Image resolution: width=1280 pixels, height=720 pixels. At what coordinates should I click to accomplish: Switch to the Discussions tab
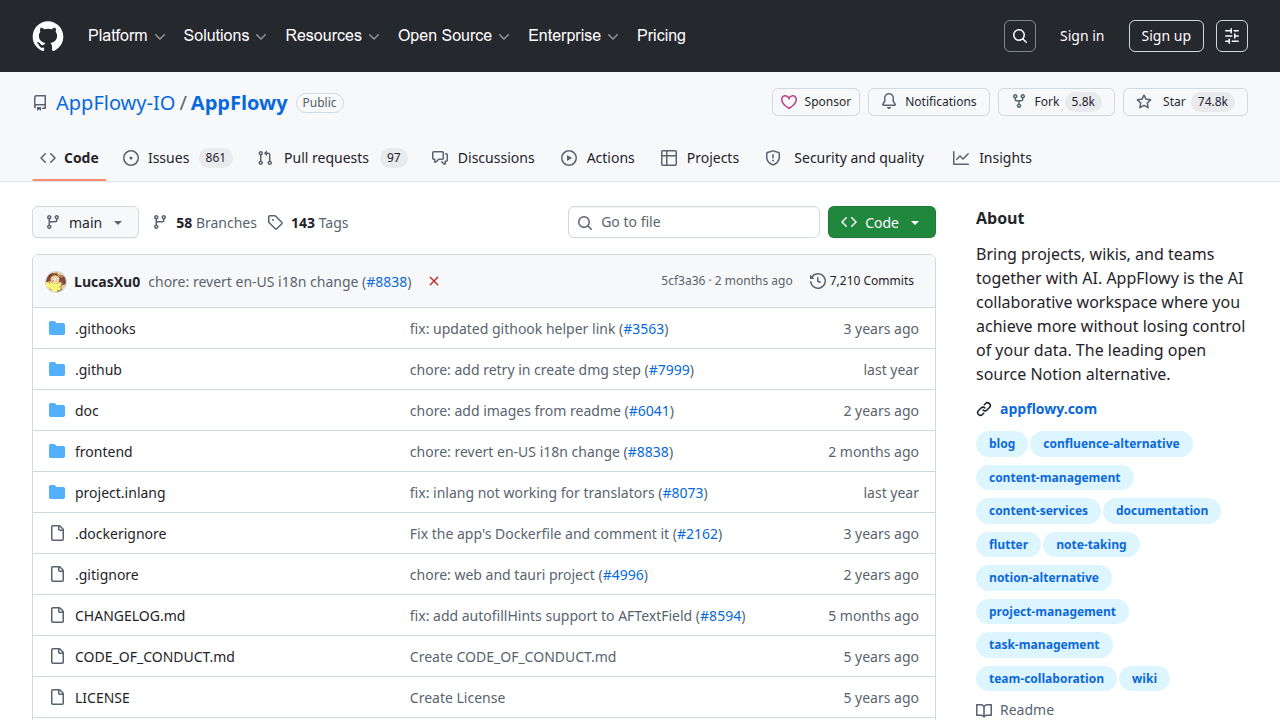483,158
